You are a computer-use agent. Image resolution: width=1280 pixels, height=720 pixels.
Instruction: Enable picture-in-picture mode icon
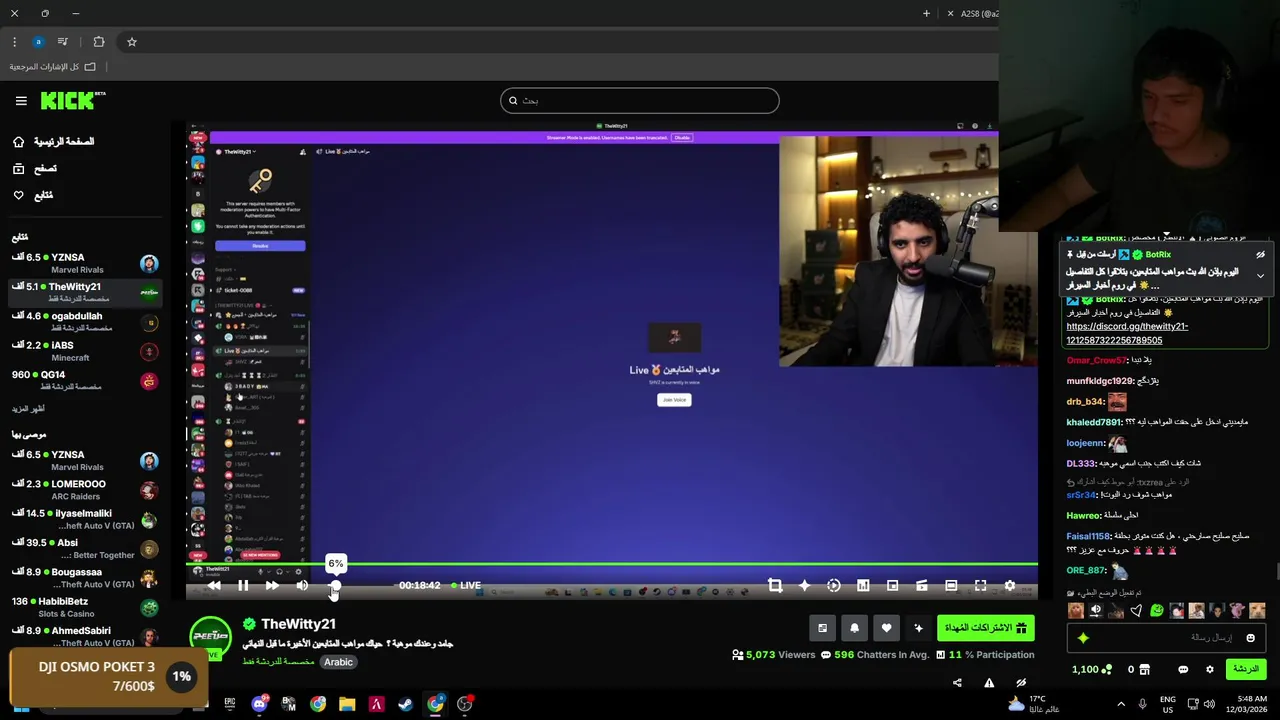(x=892, y=585)
